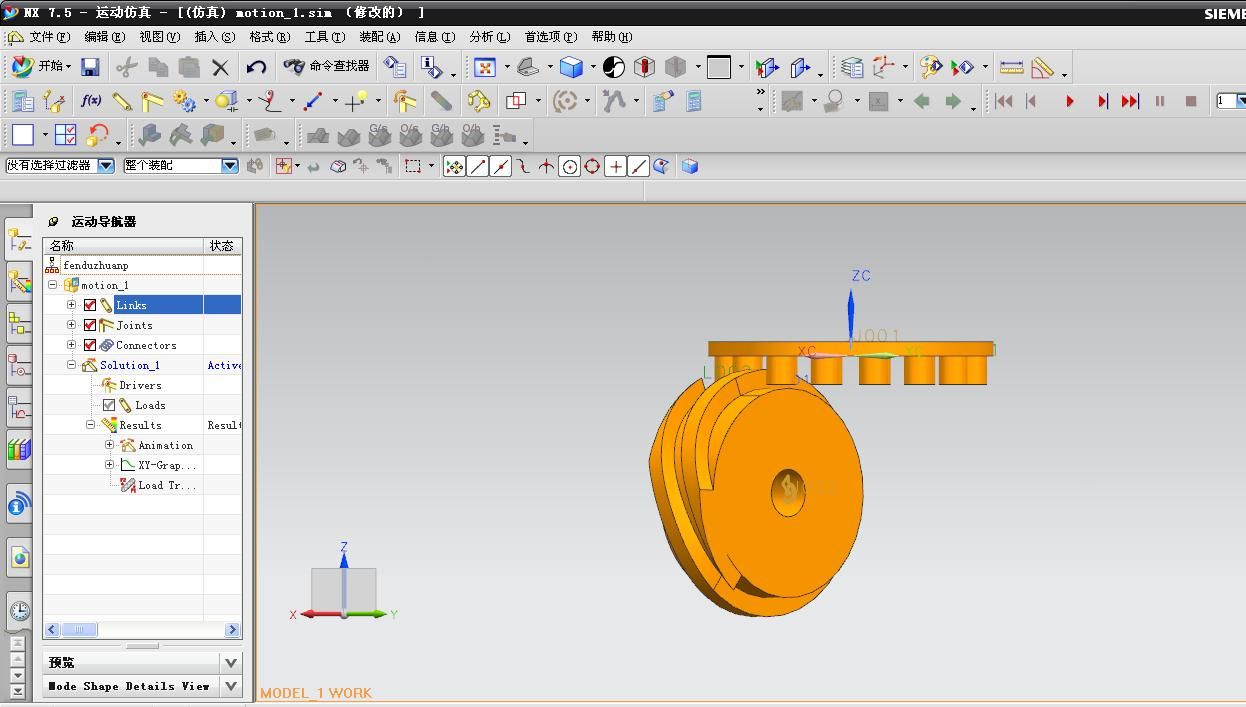Click the measure angle icon

(x=1043, y=67)
